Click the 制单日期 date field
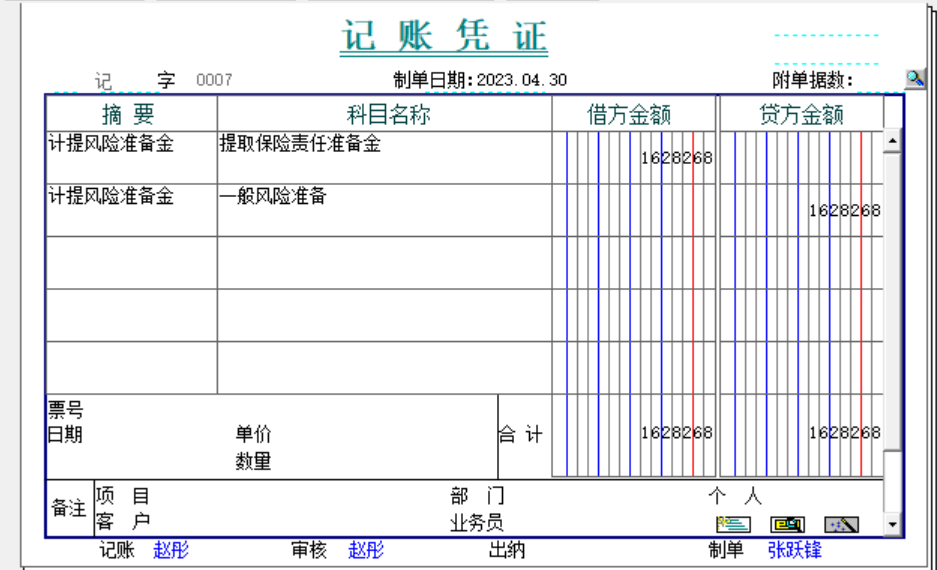 522,80
